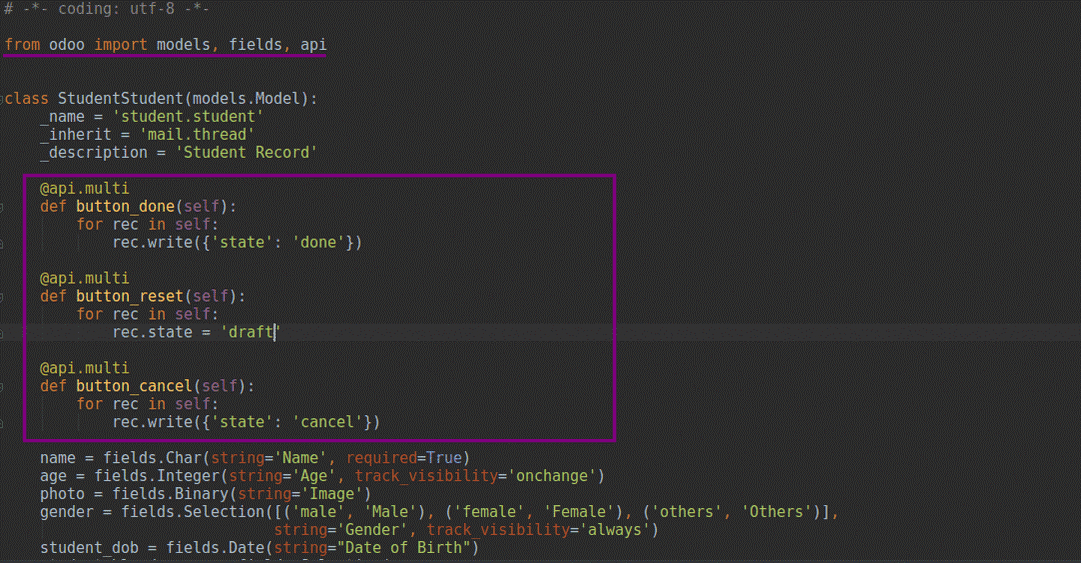
Task: Click the 'cancel' string in rec.write
Action: (x=327, y=421)
